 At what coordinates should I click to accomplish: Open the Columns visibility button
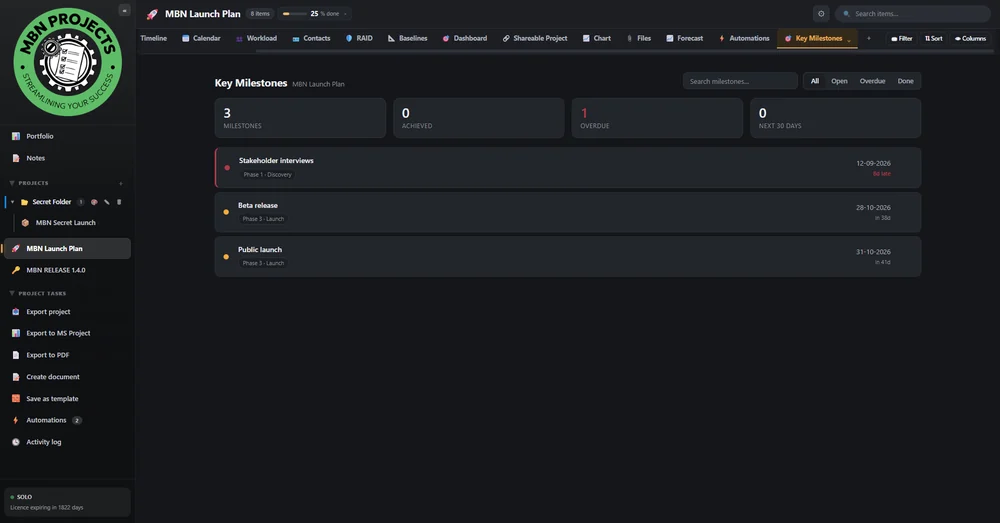pyautogui.click(x=970, y=38)
